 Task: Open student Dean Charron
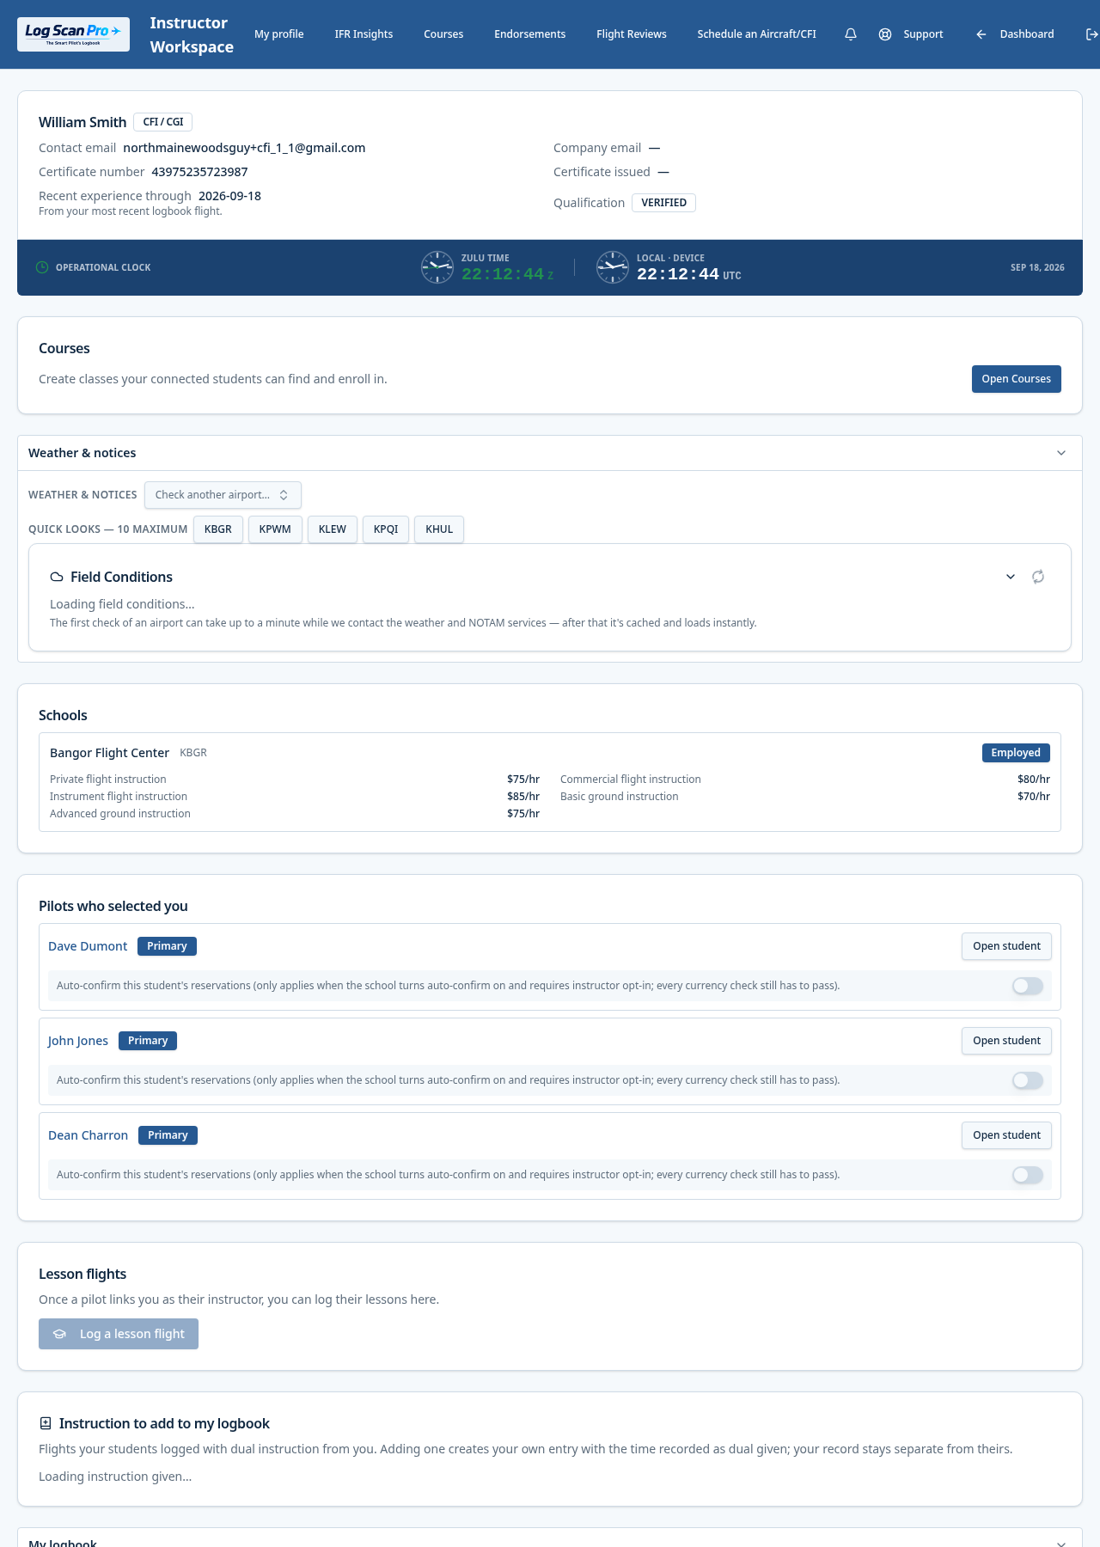tap(1006, 1135)
